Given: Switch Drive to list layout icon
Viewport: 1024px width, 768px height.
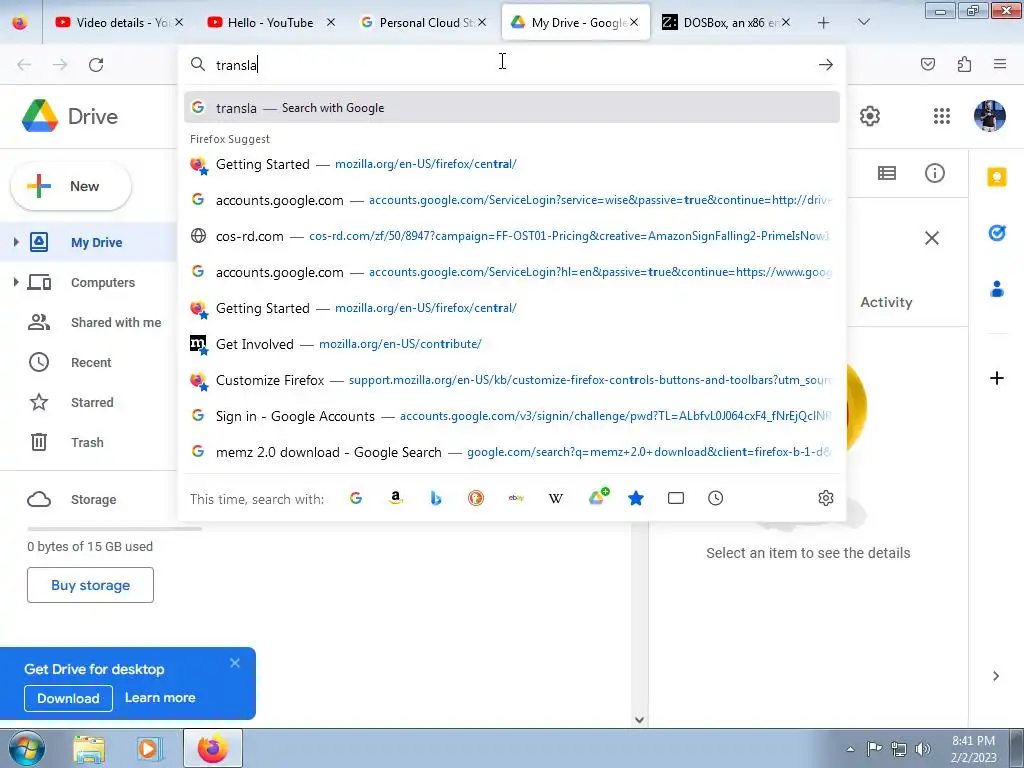Looking at the screenshot, I should click(x=887, y=173).
